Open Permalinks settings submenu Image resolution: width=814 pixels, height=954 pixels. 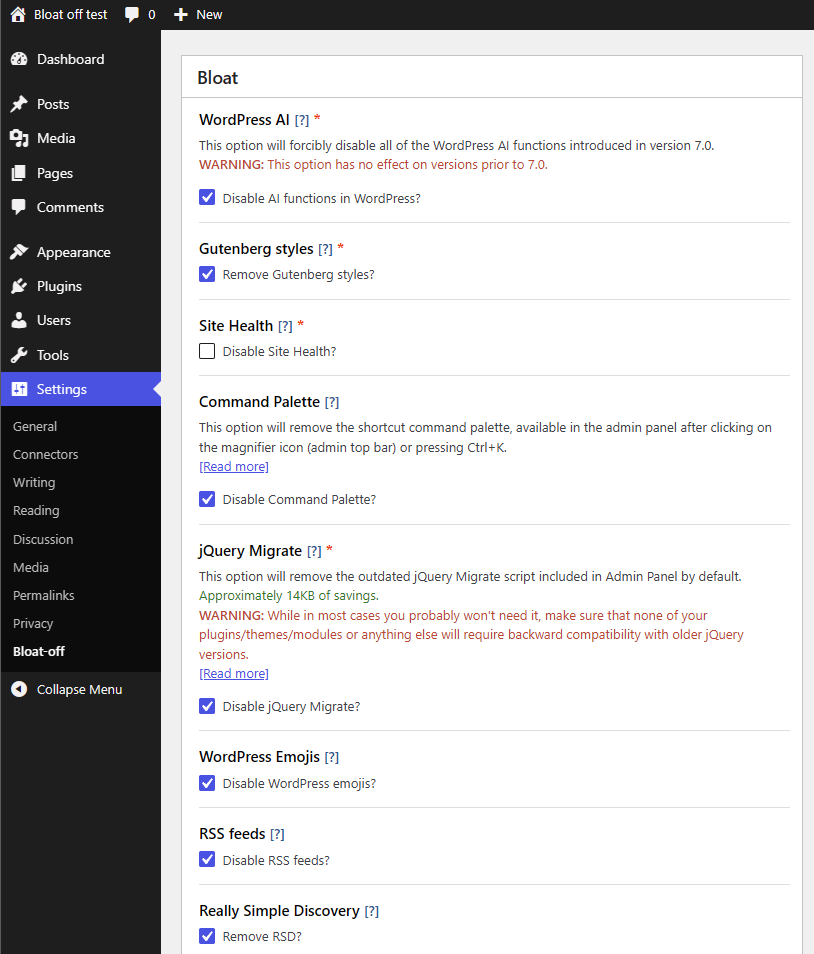click(44, 595)
